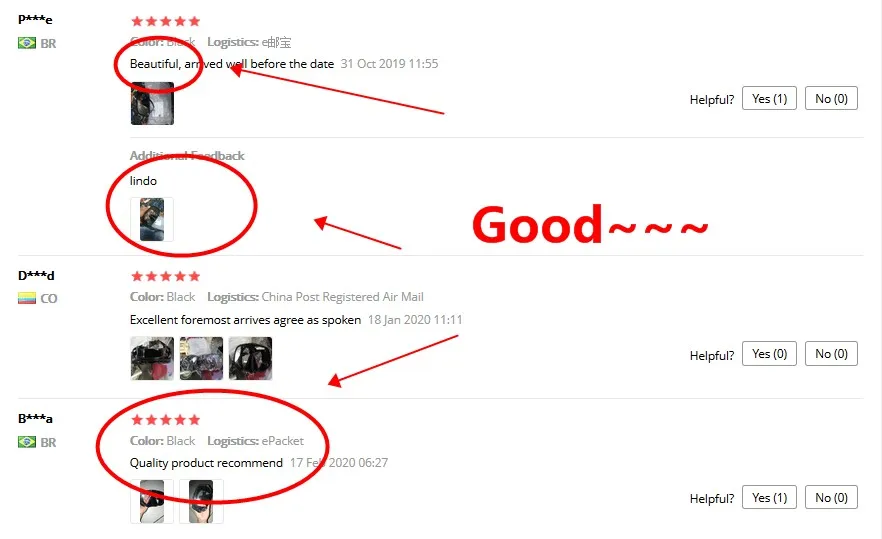The width and height of the screenshot is (882, 539).
Task: Open the third photo in D***d's review
Action: pos(250,358)
